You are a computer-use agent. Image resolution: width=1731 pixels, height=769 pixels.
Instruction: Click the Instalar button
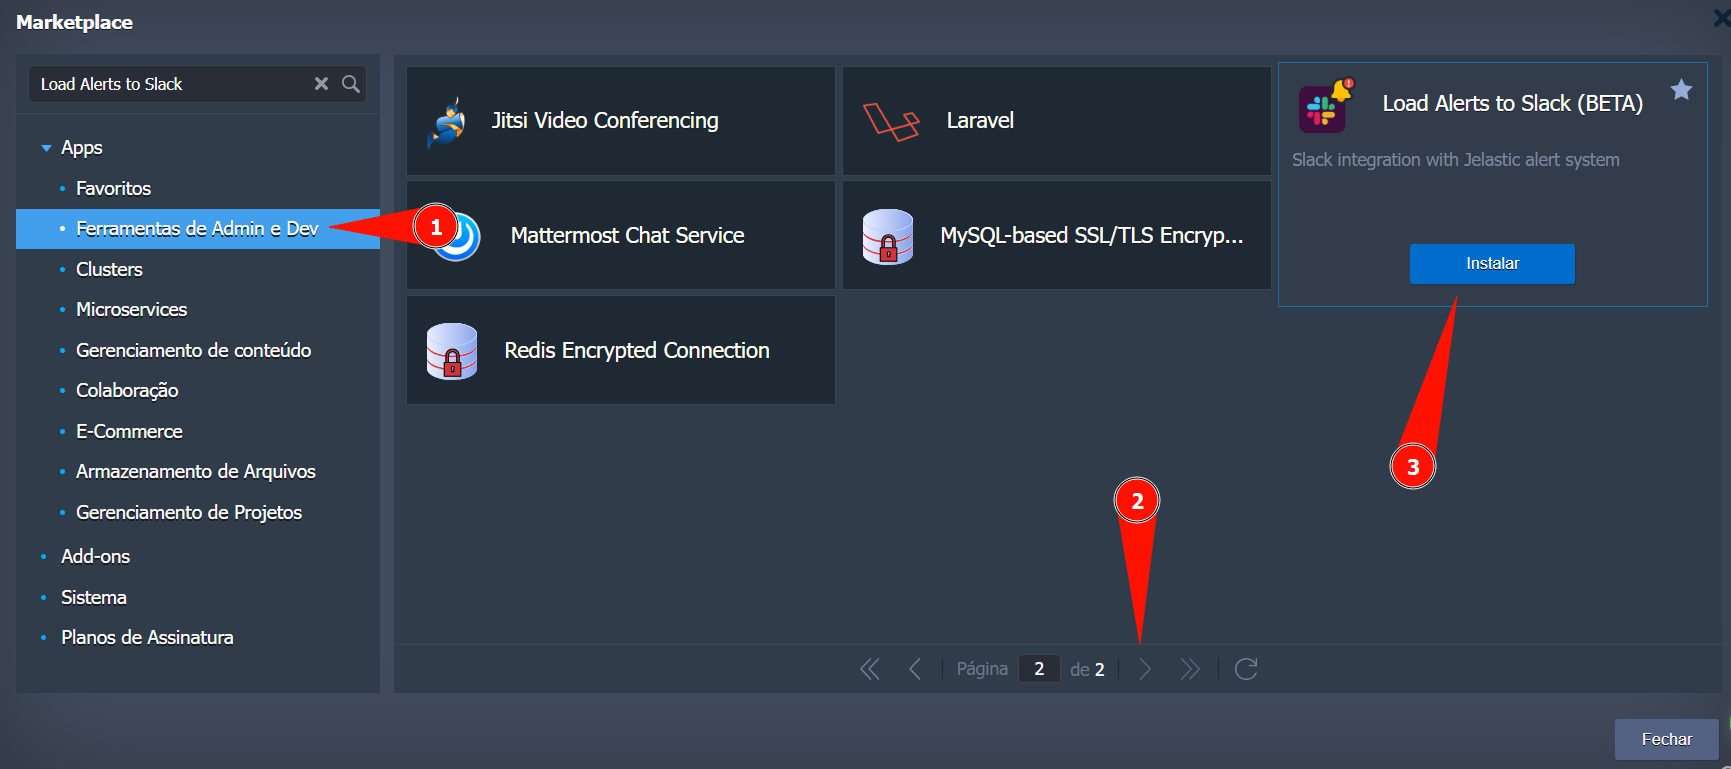1492,264
